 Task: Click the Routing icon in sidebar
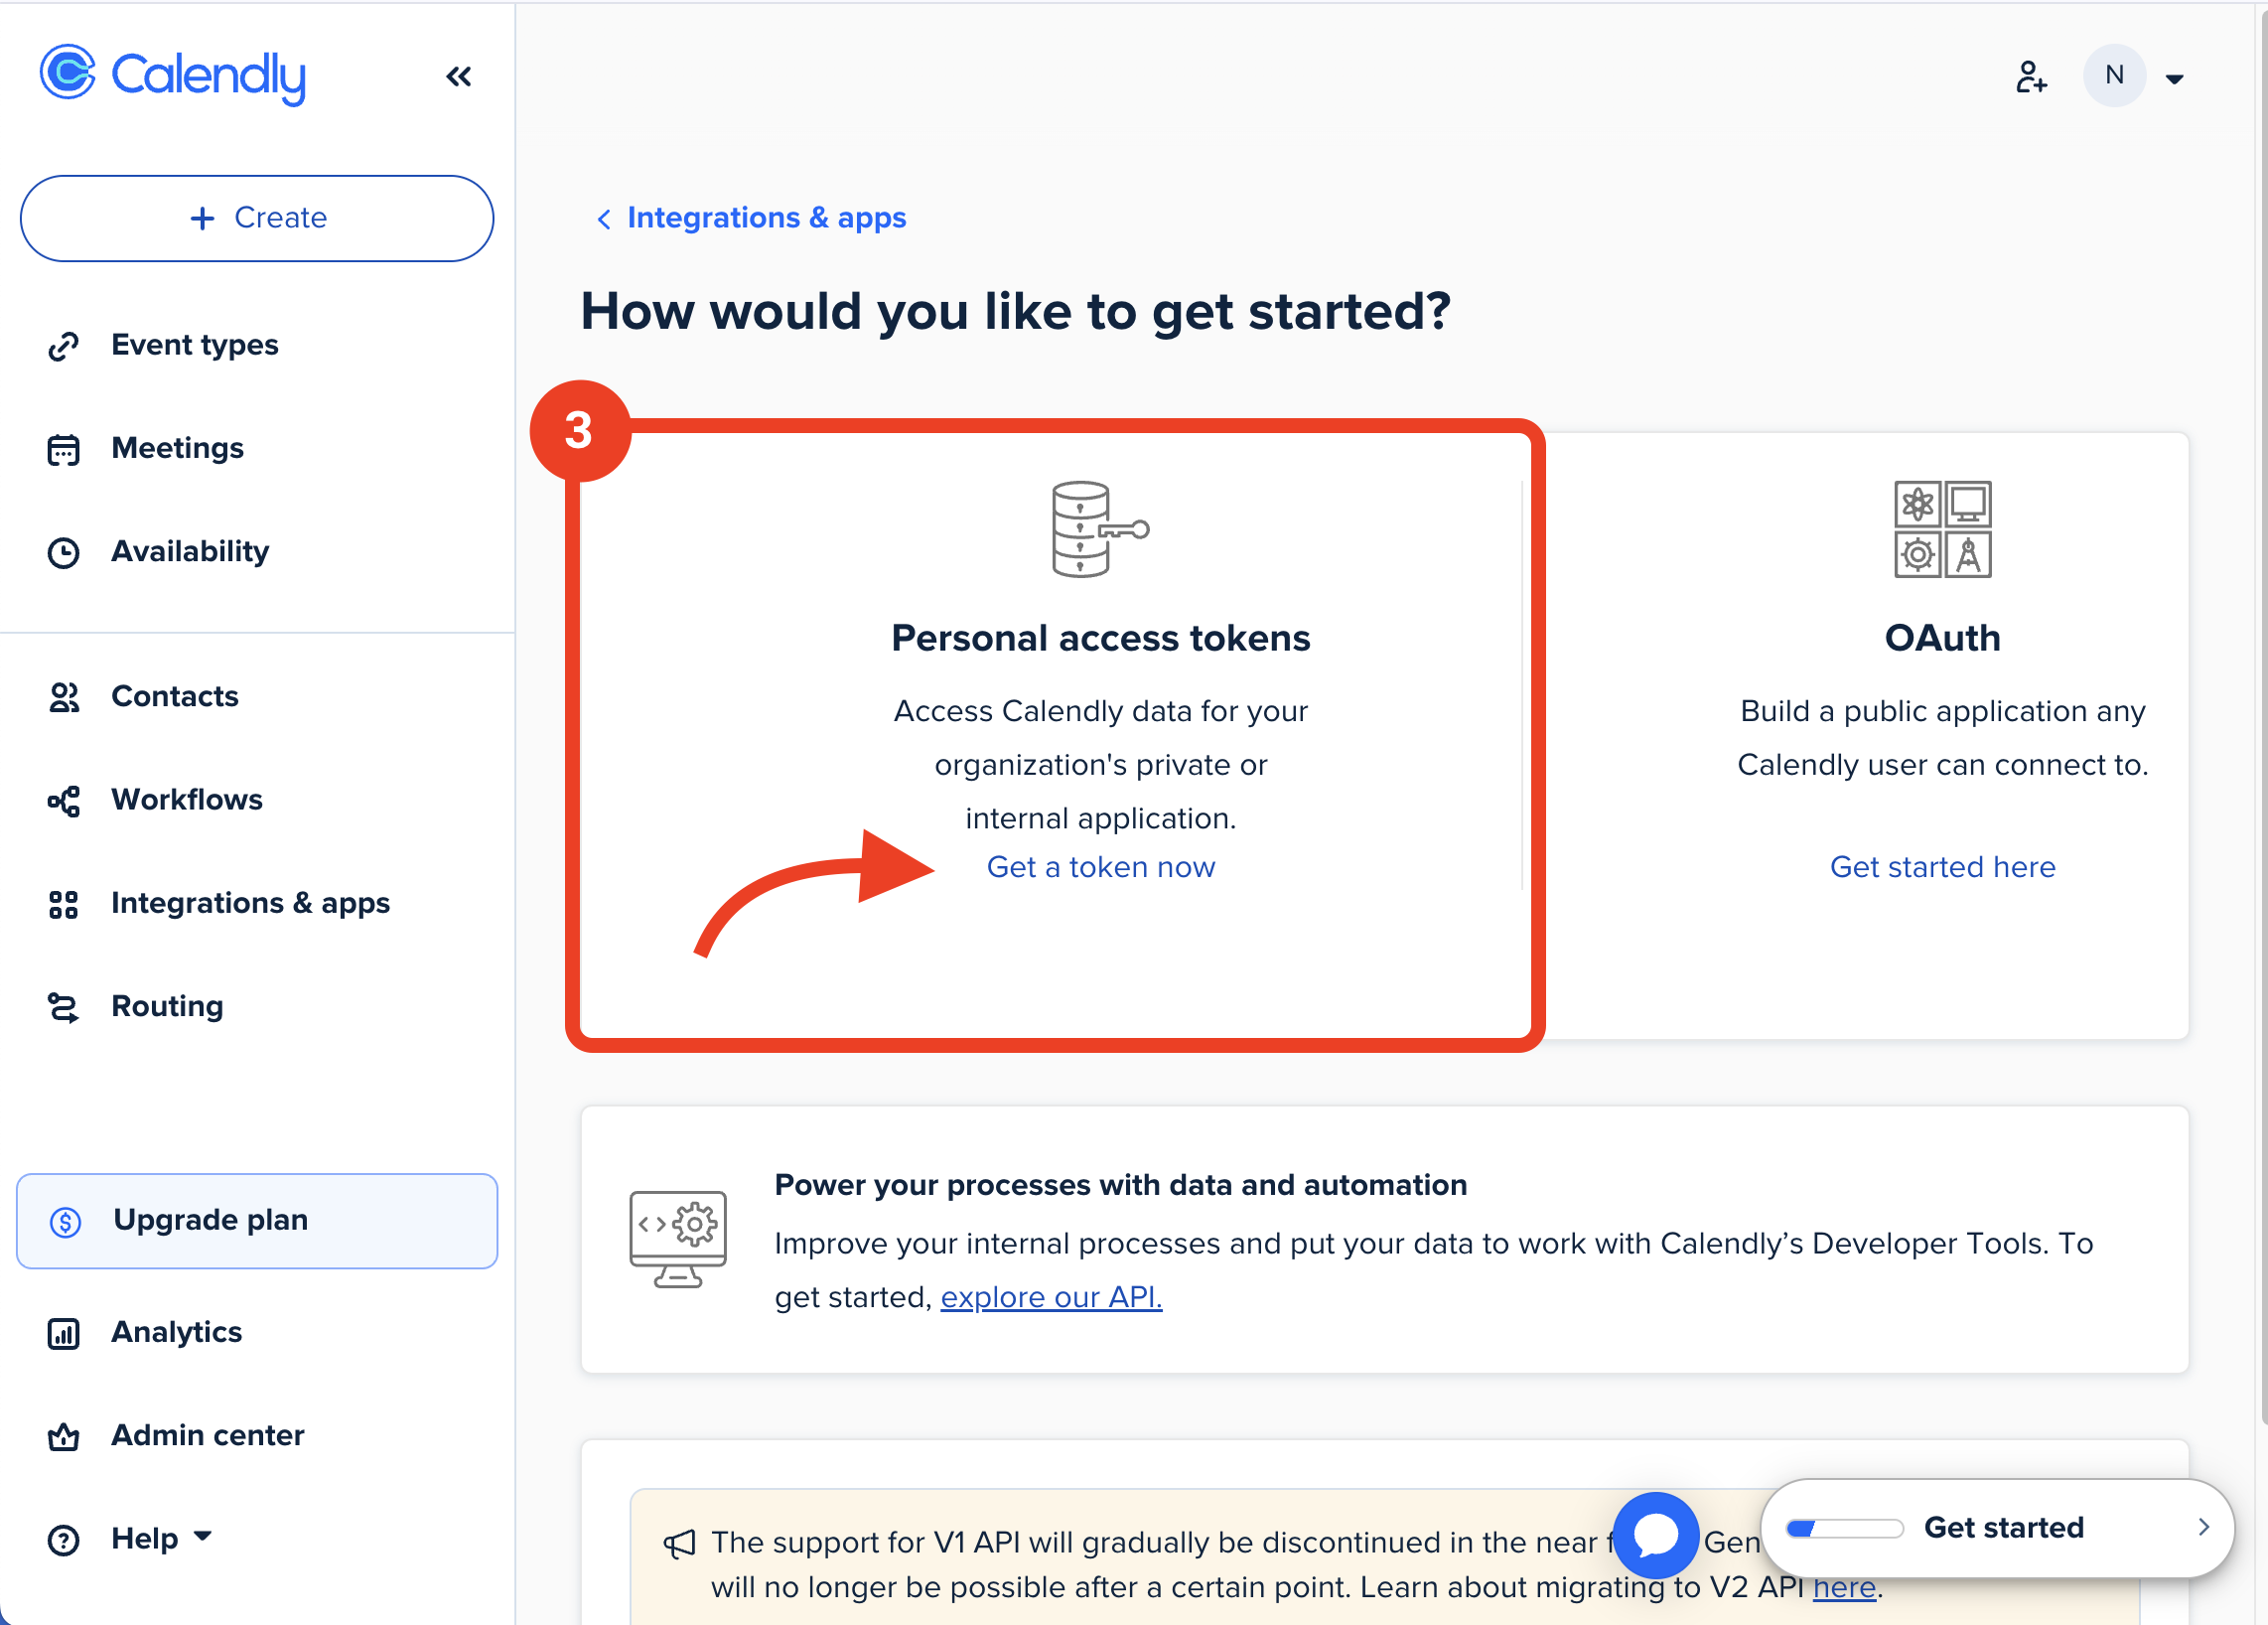[x=64, y=1007]
